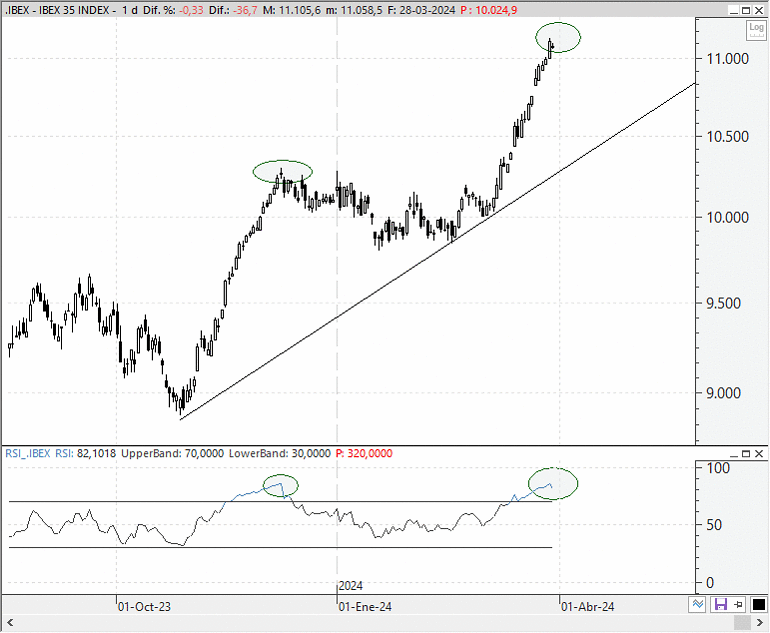Click the 10.500 price axis label
Screen dimensions: 770x633
tap(727, 137)
